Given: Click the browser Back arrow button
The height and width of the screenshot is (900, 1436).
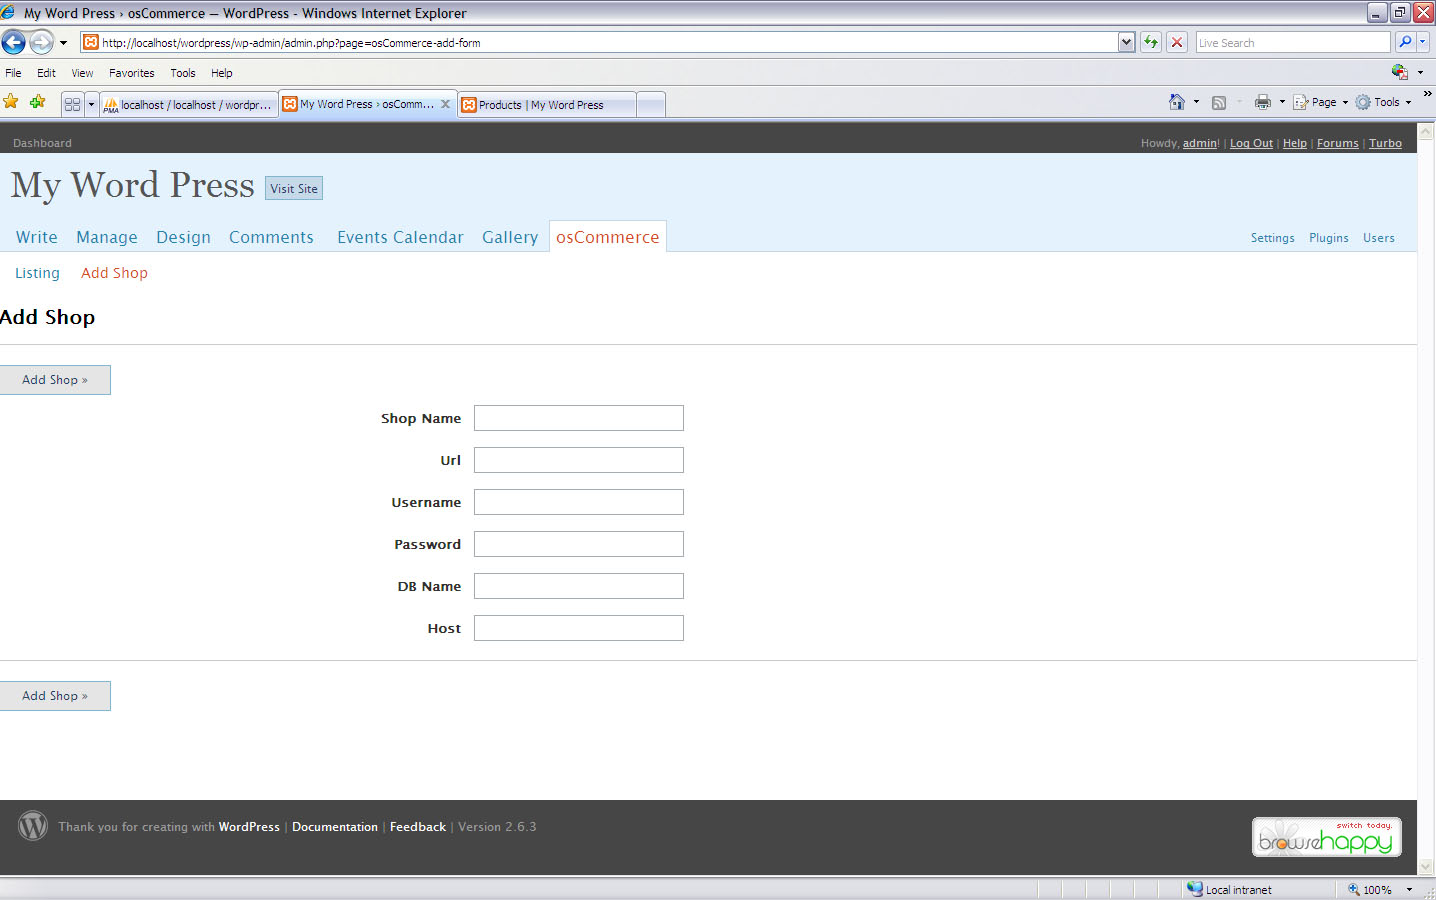Looking at the screenshot, I should pyautogui.click(x=14, y=42).
